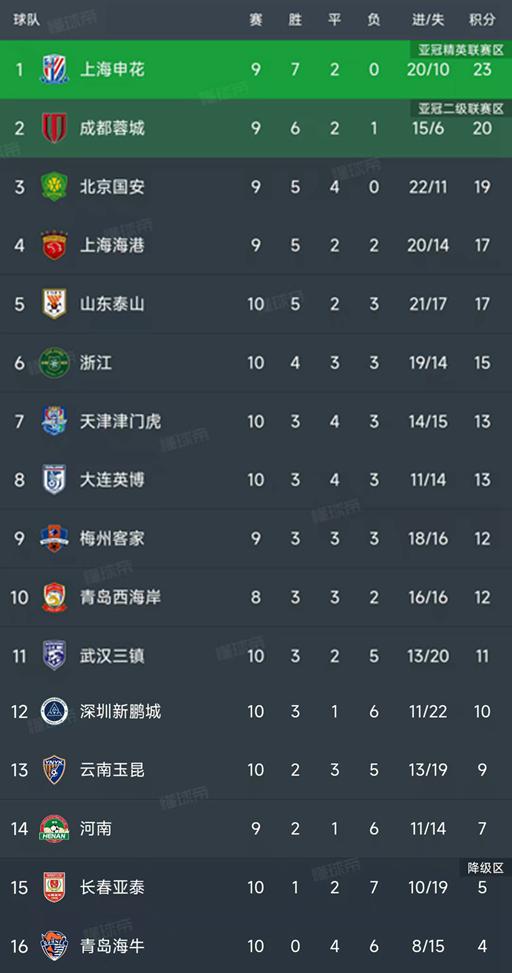Viewport: 512px width, 973px height.
Task: Click the 深圳新鹏城 circular logo
Action: (x=54, y=711)
